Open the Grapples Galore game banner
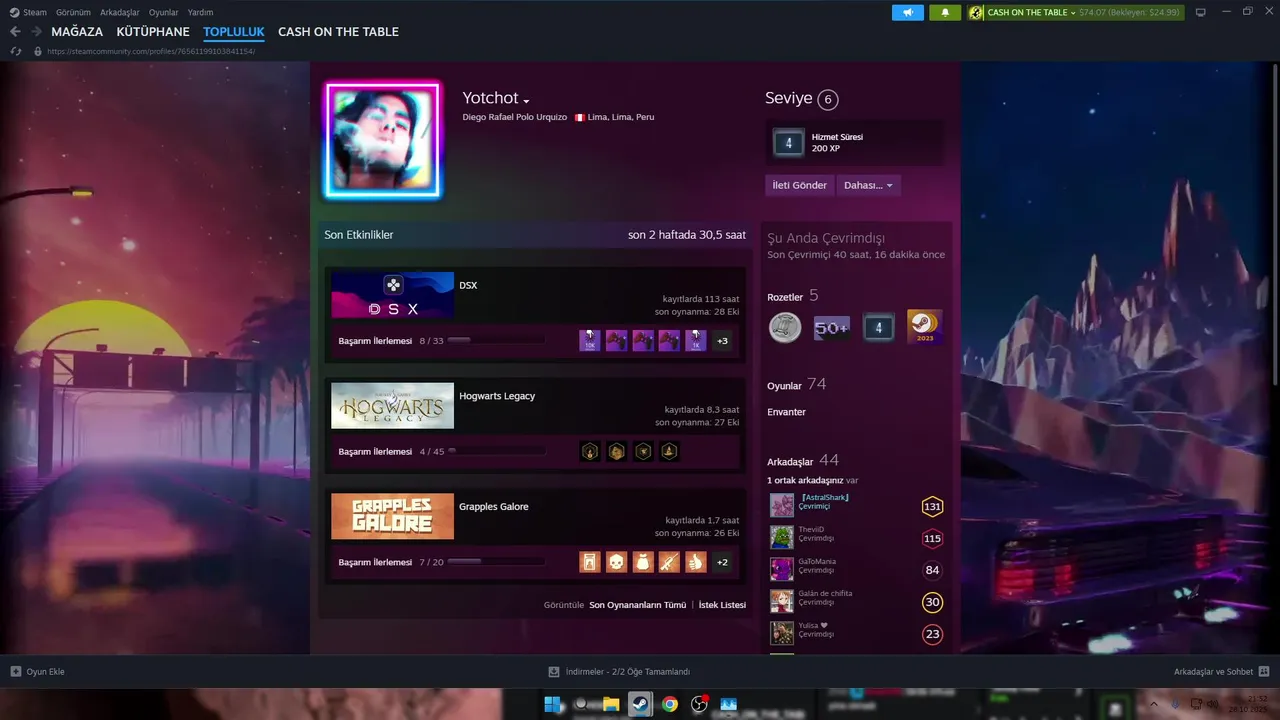Viewport: 1280px width, 720px height. click(x=392, y=517)
